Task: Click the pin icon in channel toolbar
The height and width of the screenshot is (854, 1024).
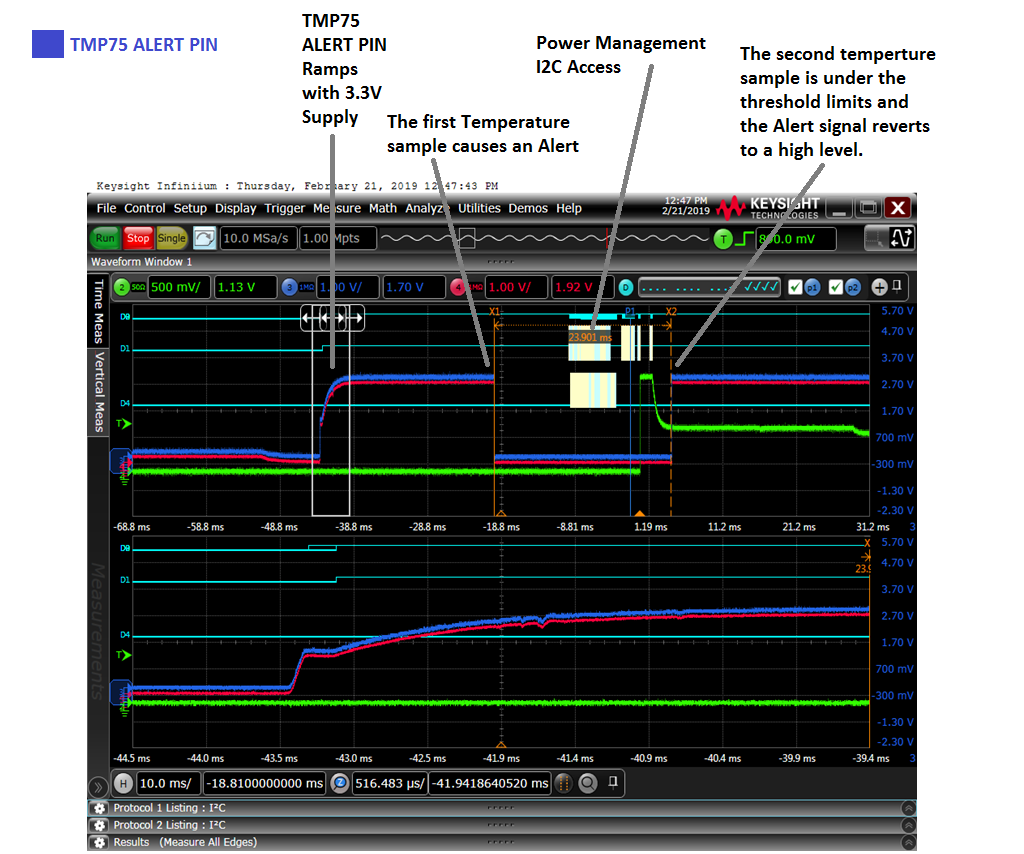Action: [897, 285]
